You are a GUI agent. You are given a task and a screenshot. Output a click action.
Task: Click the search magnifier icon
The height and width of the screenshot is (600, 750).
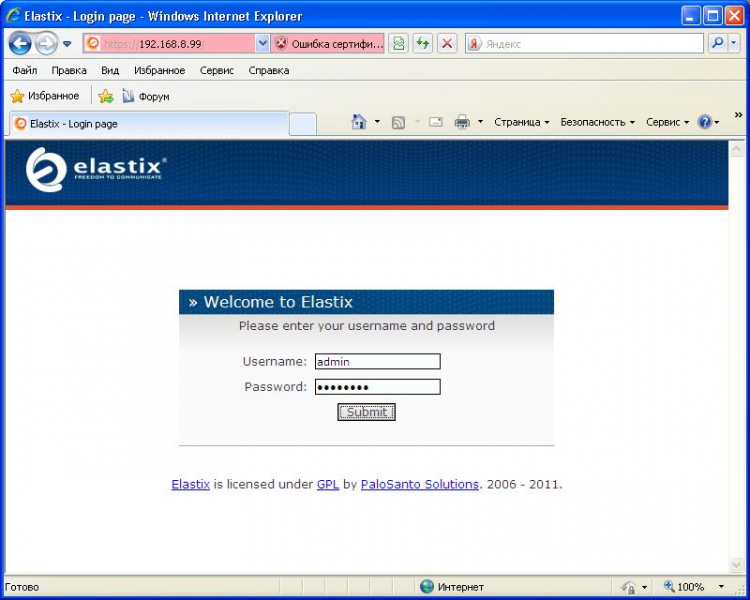coord(718,44)
